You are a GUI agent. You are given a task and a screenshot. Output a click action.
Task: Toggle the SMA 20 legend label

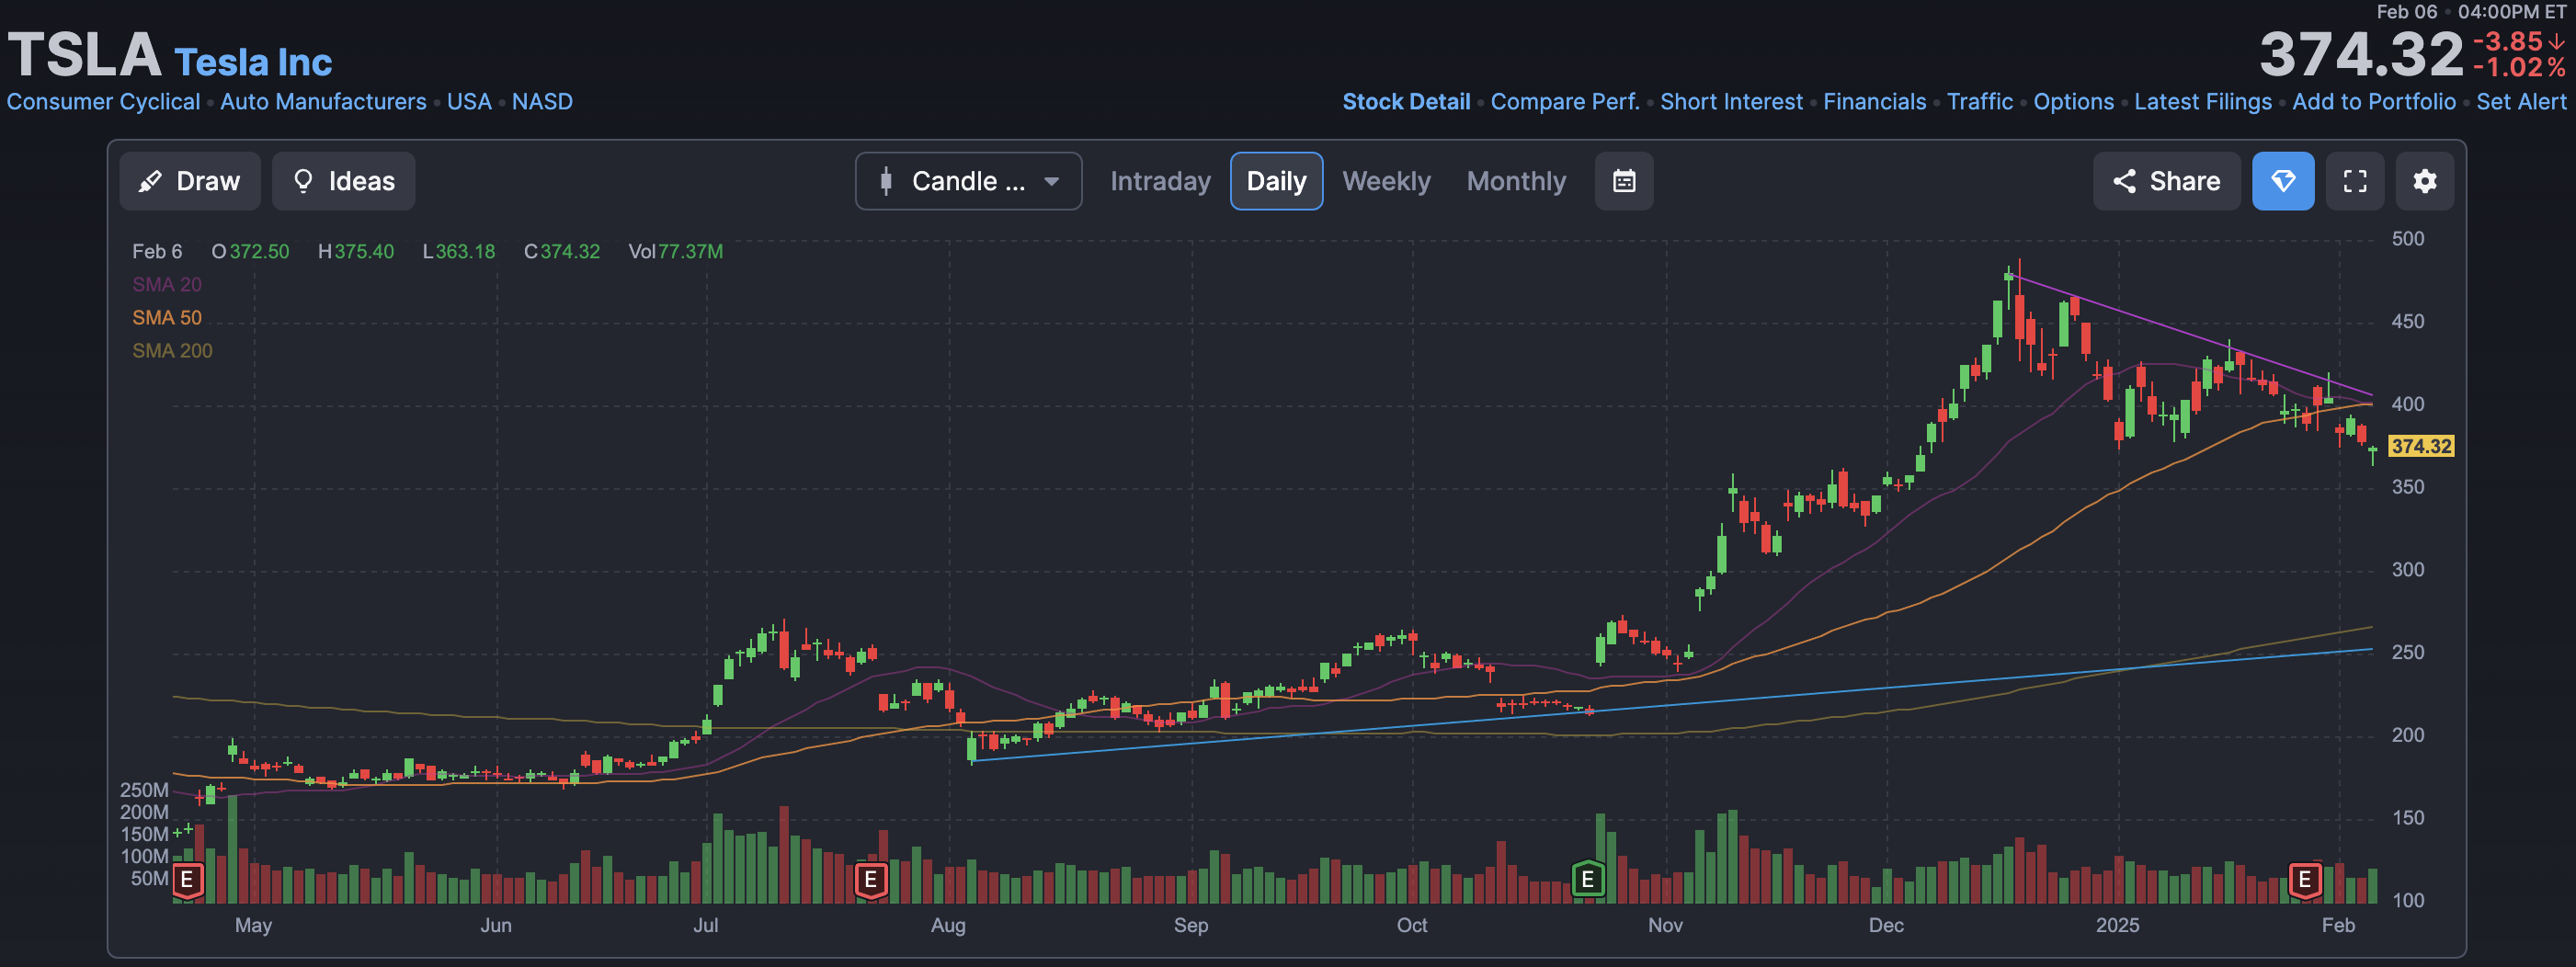pos(167,284)
